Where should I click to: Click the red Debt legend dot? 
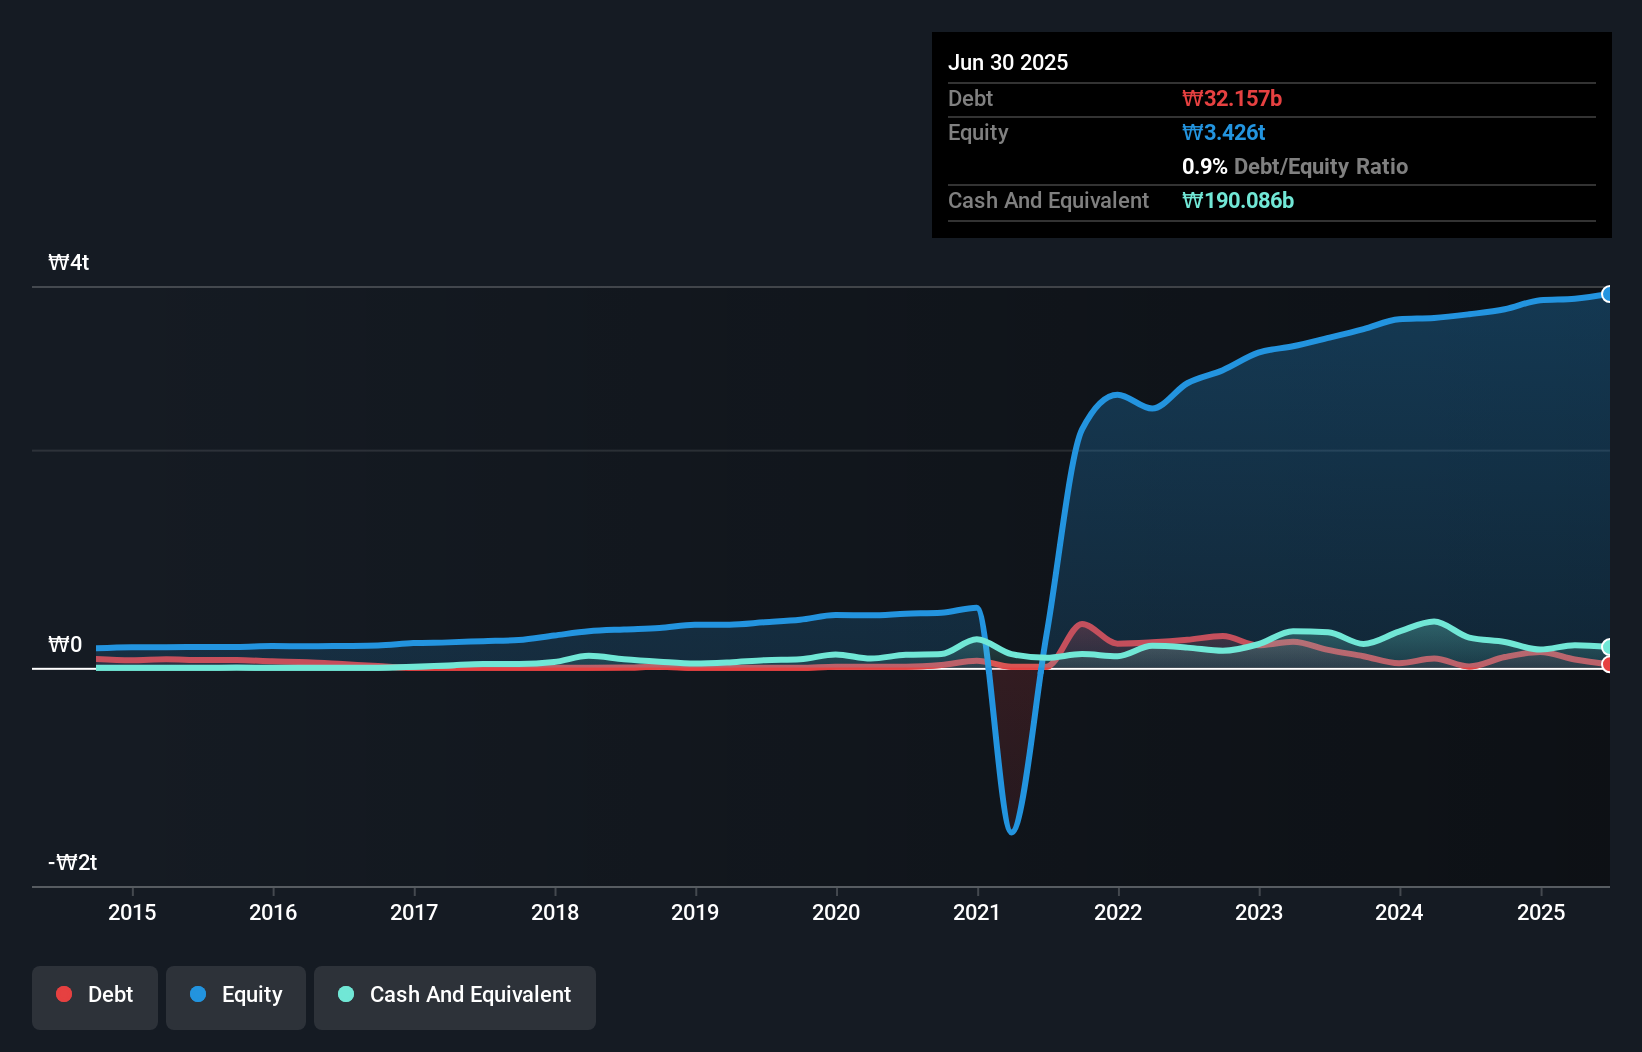click(x=64, y=994)
